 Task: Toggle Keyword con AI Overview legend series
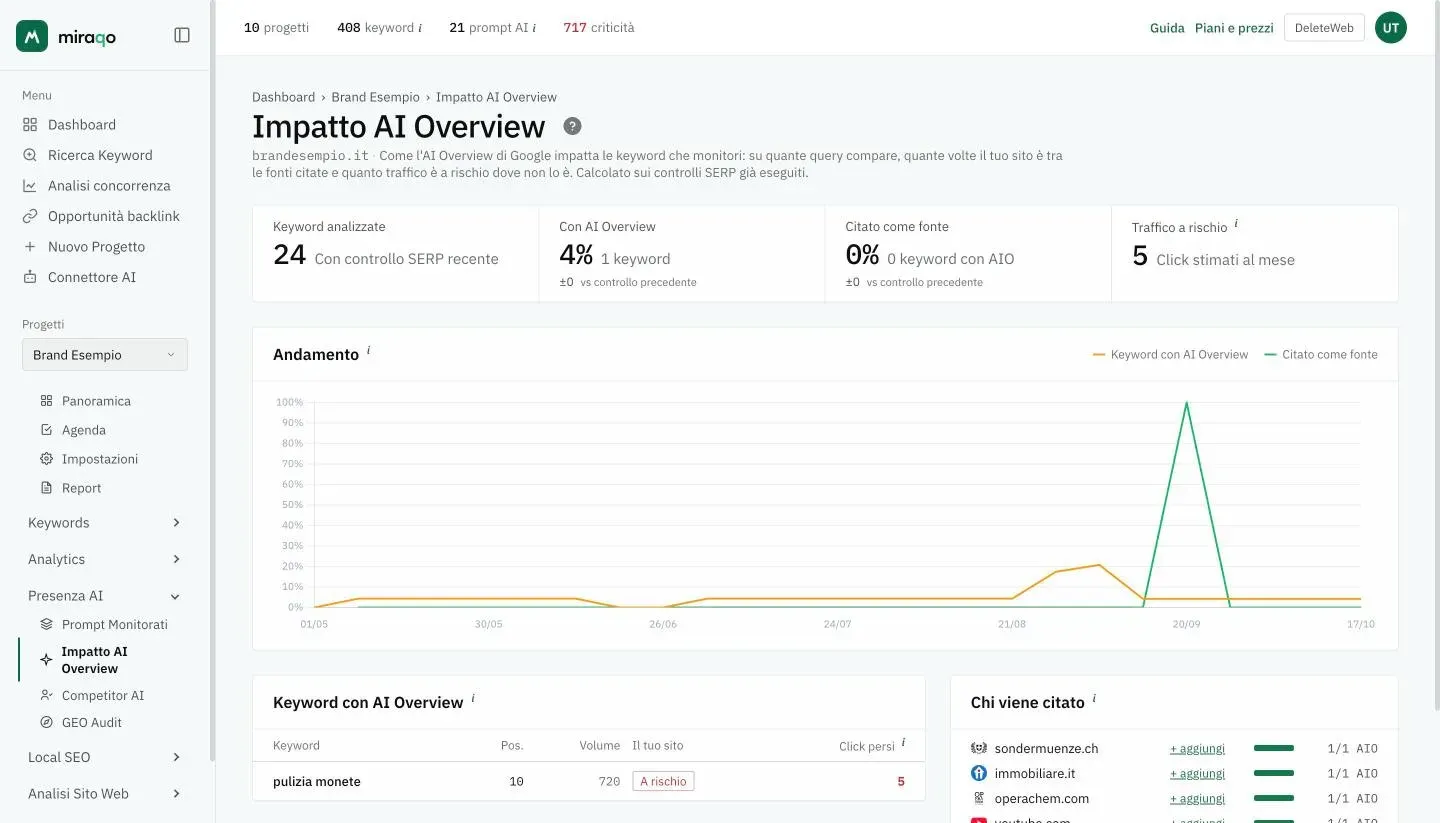1171,354
